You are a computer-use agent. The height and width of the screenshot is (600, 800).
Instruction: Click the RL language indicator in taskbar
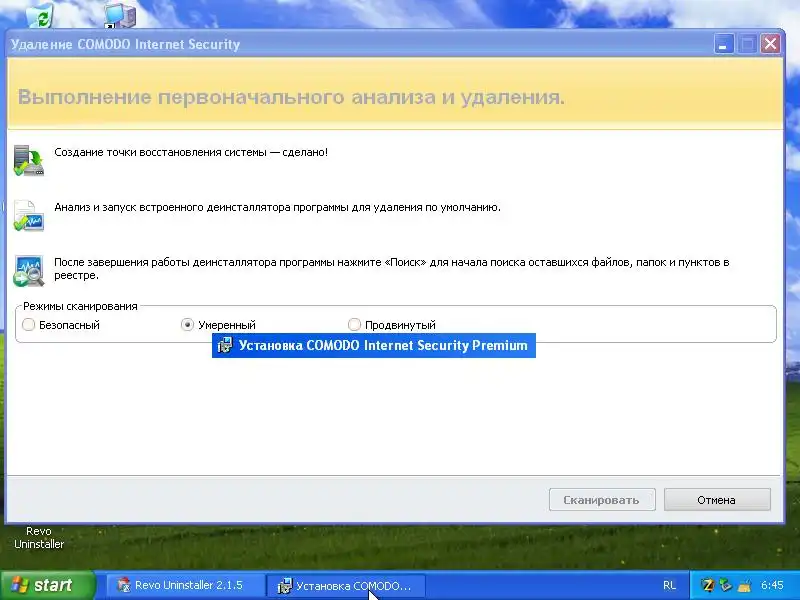tap(670, 585)
